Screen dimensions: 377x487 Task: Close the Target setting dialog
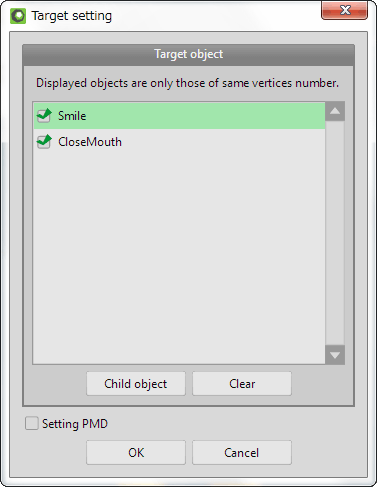point(344,10)
